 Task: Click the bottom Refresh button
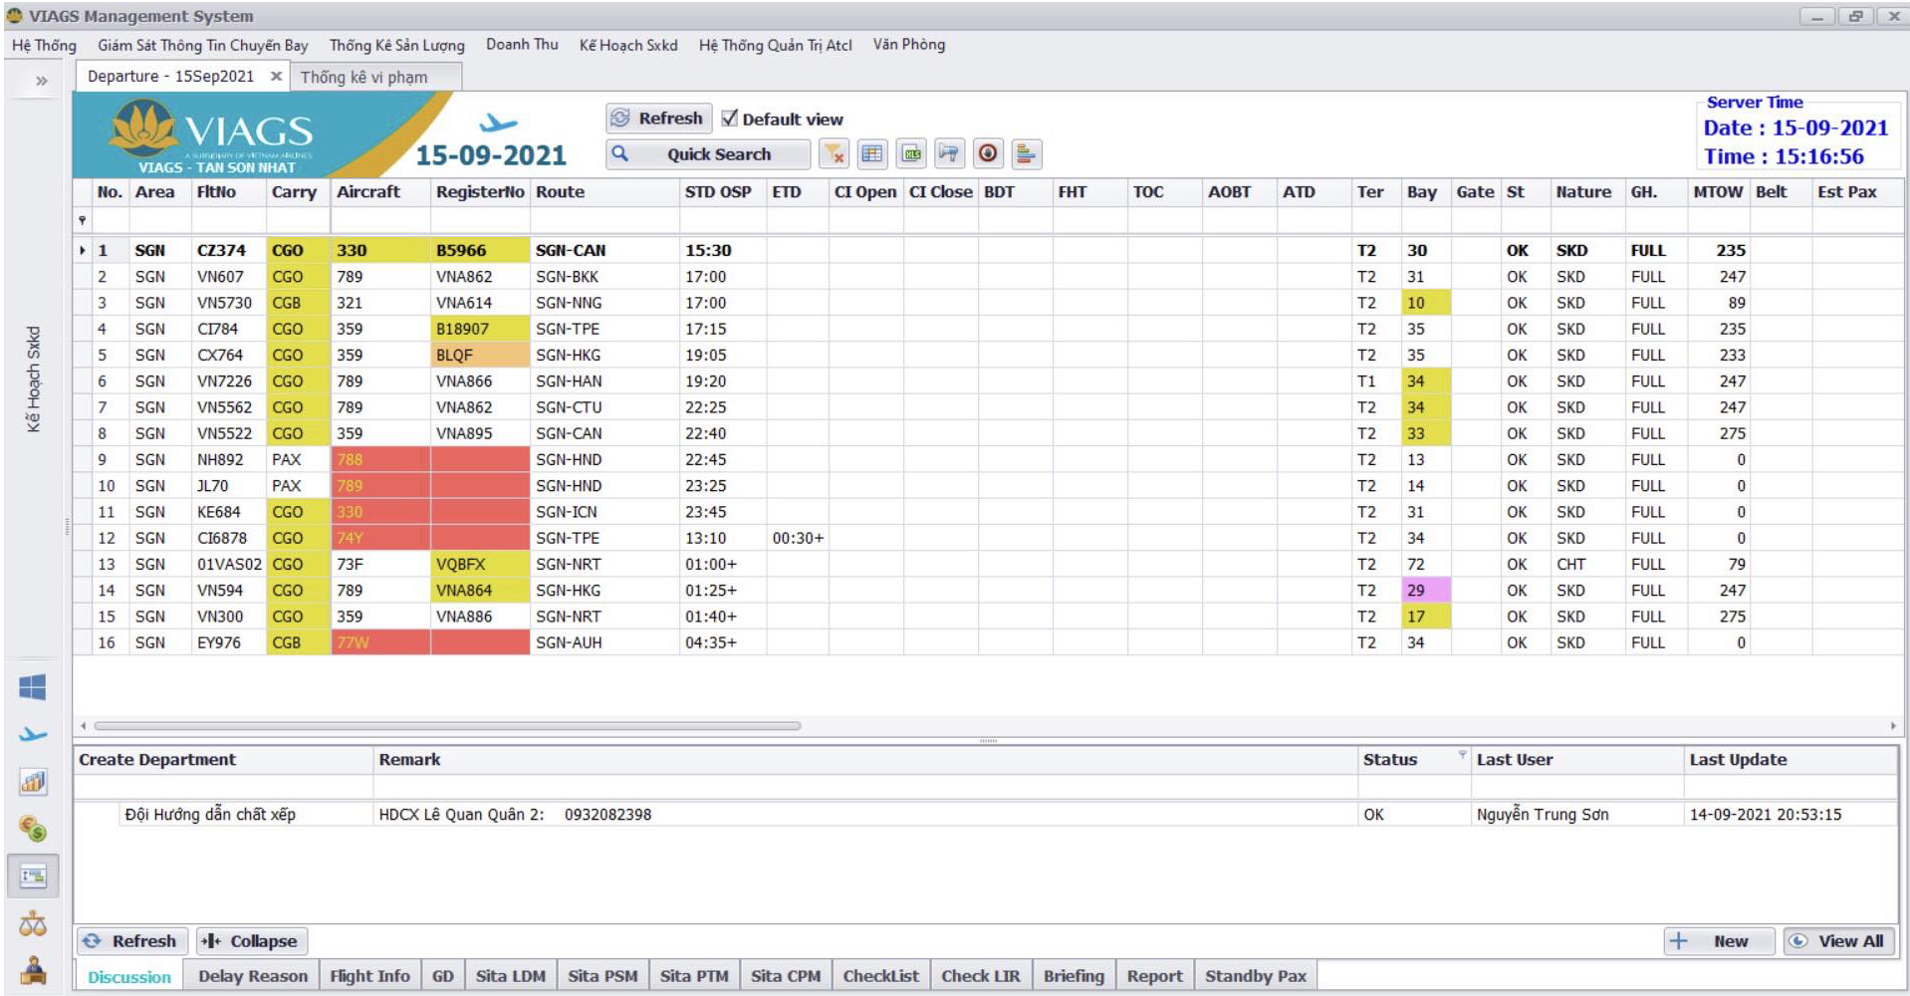click(132, 941)
